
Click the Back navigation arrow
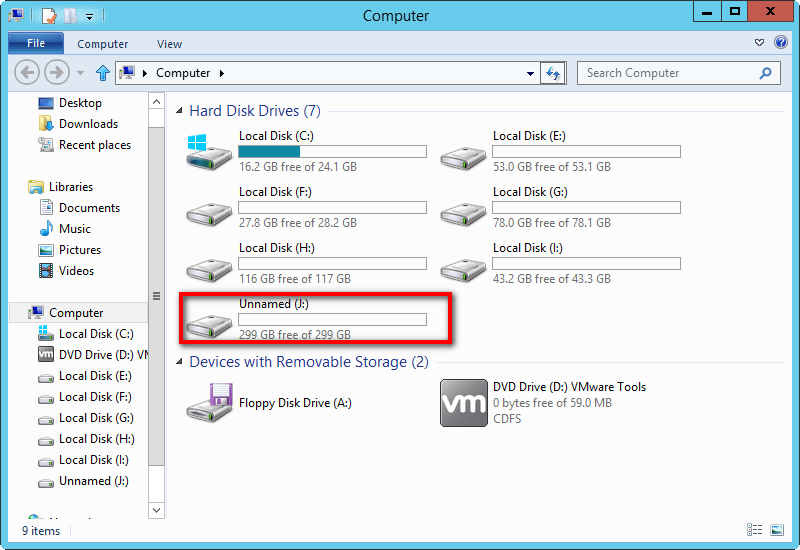click(27, 73)
